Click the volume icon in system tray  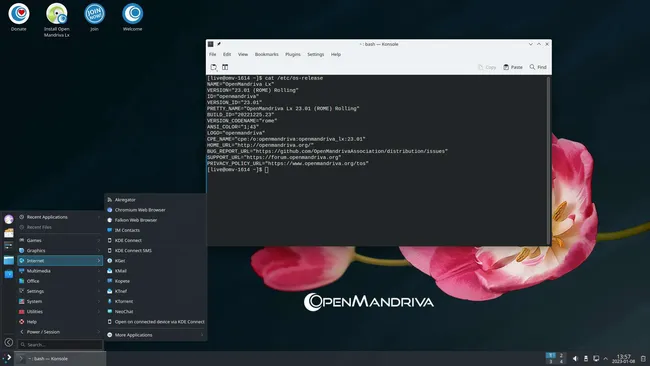575,359
